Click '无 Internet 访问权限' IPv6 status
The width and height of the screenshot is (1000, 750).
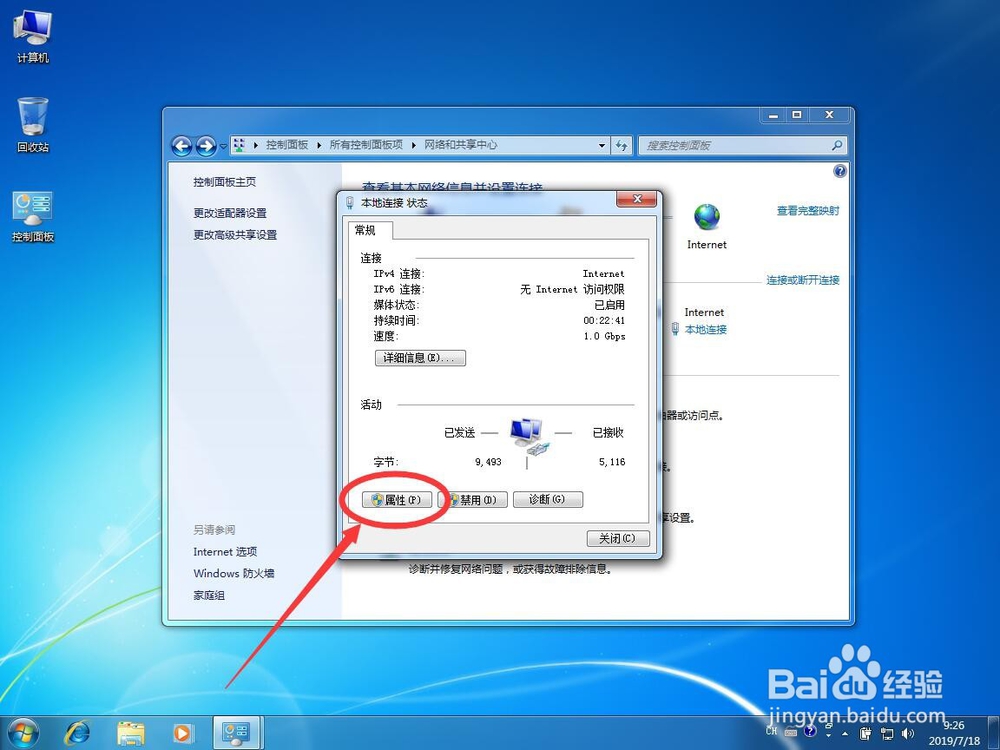[x=572, y=290]
